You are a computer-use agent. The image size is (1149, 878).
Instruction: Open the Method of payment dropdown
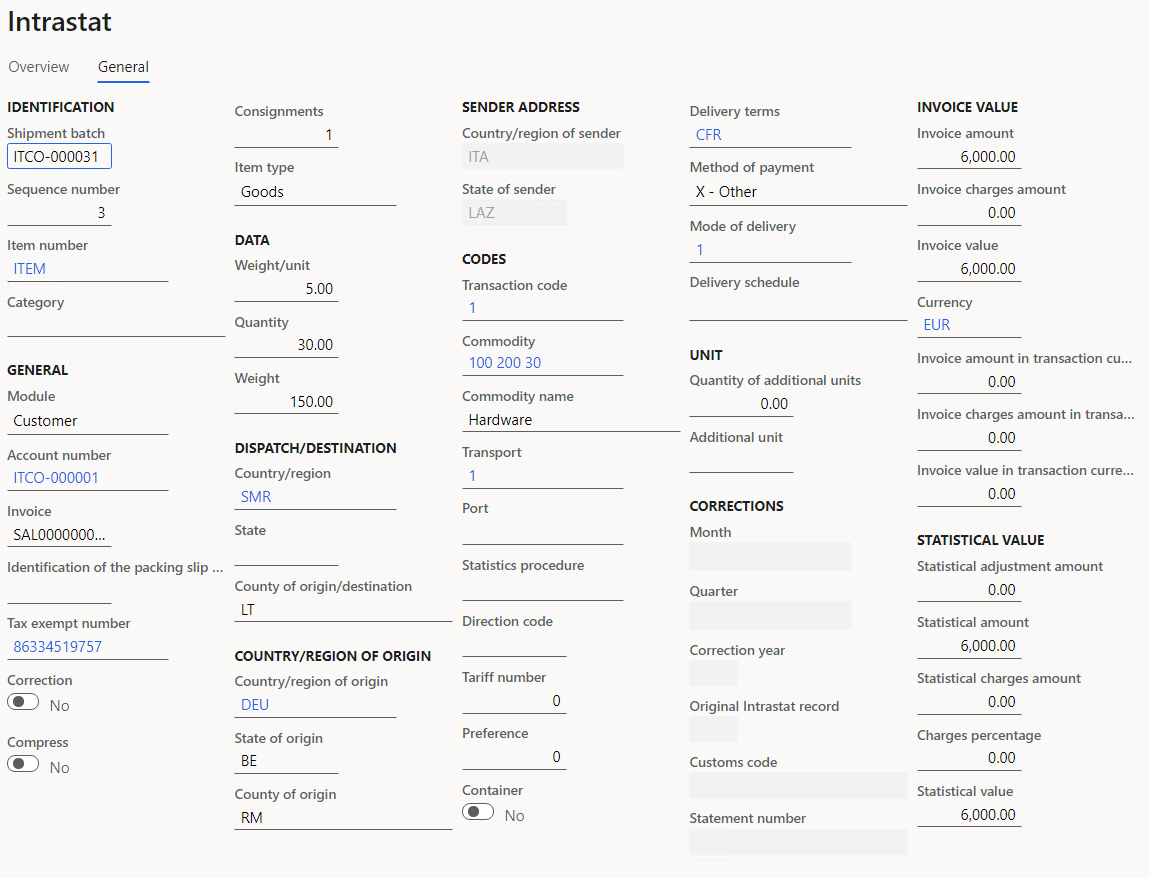[x=797, y=192]
